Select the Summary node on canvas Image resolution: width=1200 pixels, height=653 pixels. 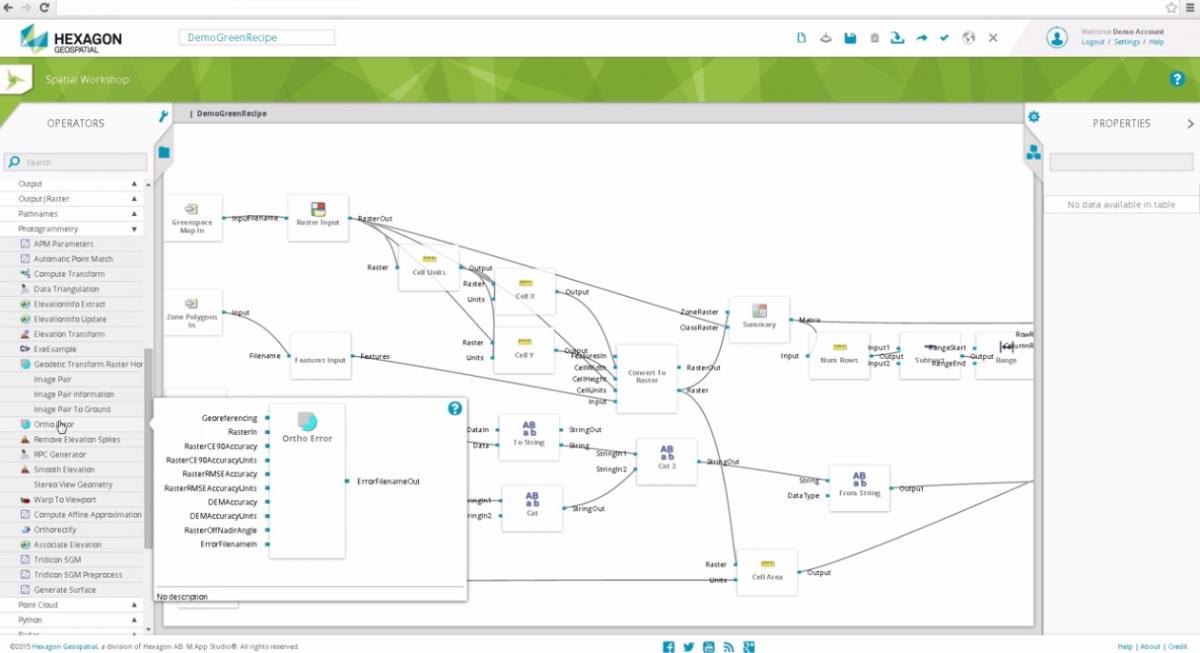pyautogui.click(x=759, y=320)
